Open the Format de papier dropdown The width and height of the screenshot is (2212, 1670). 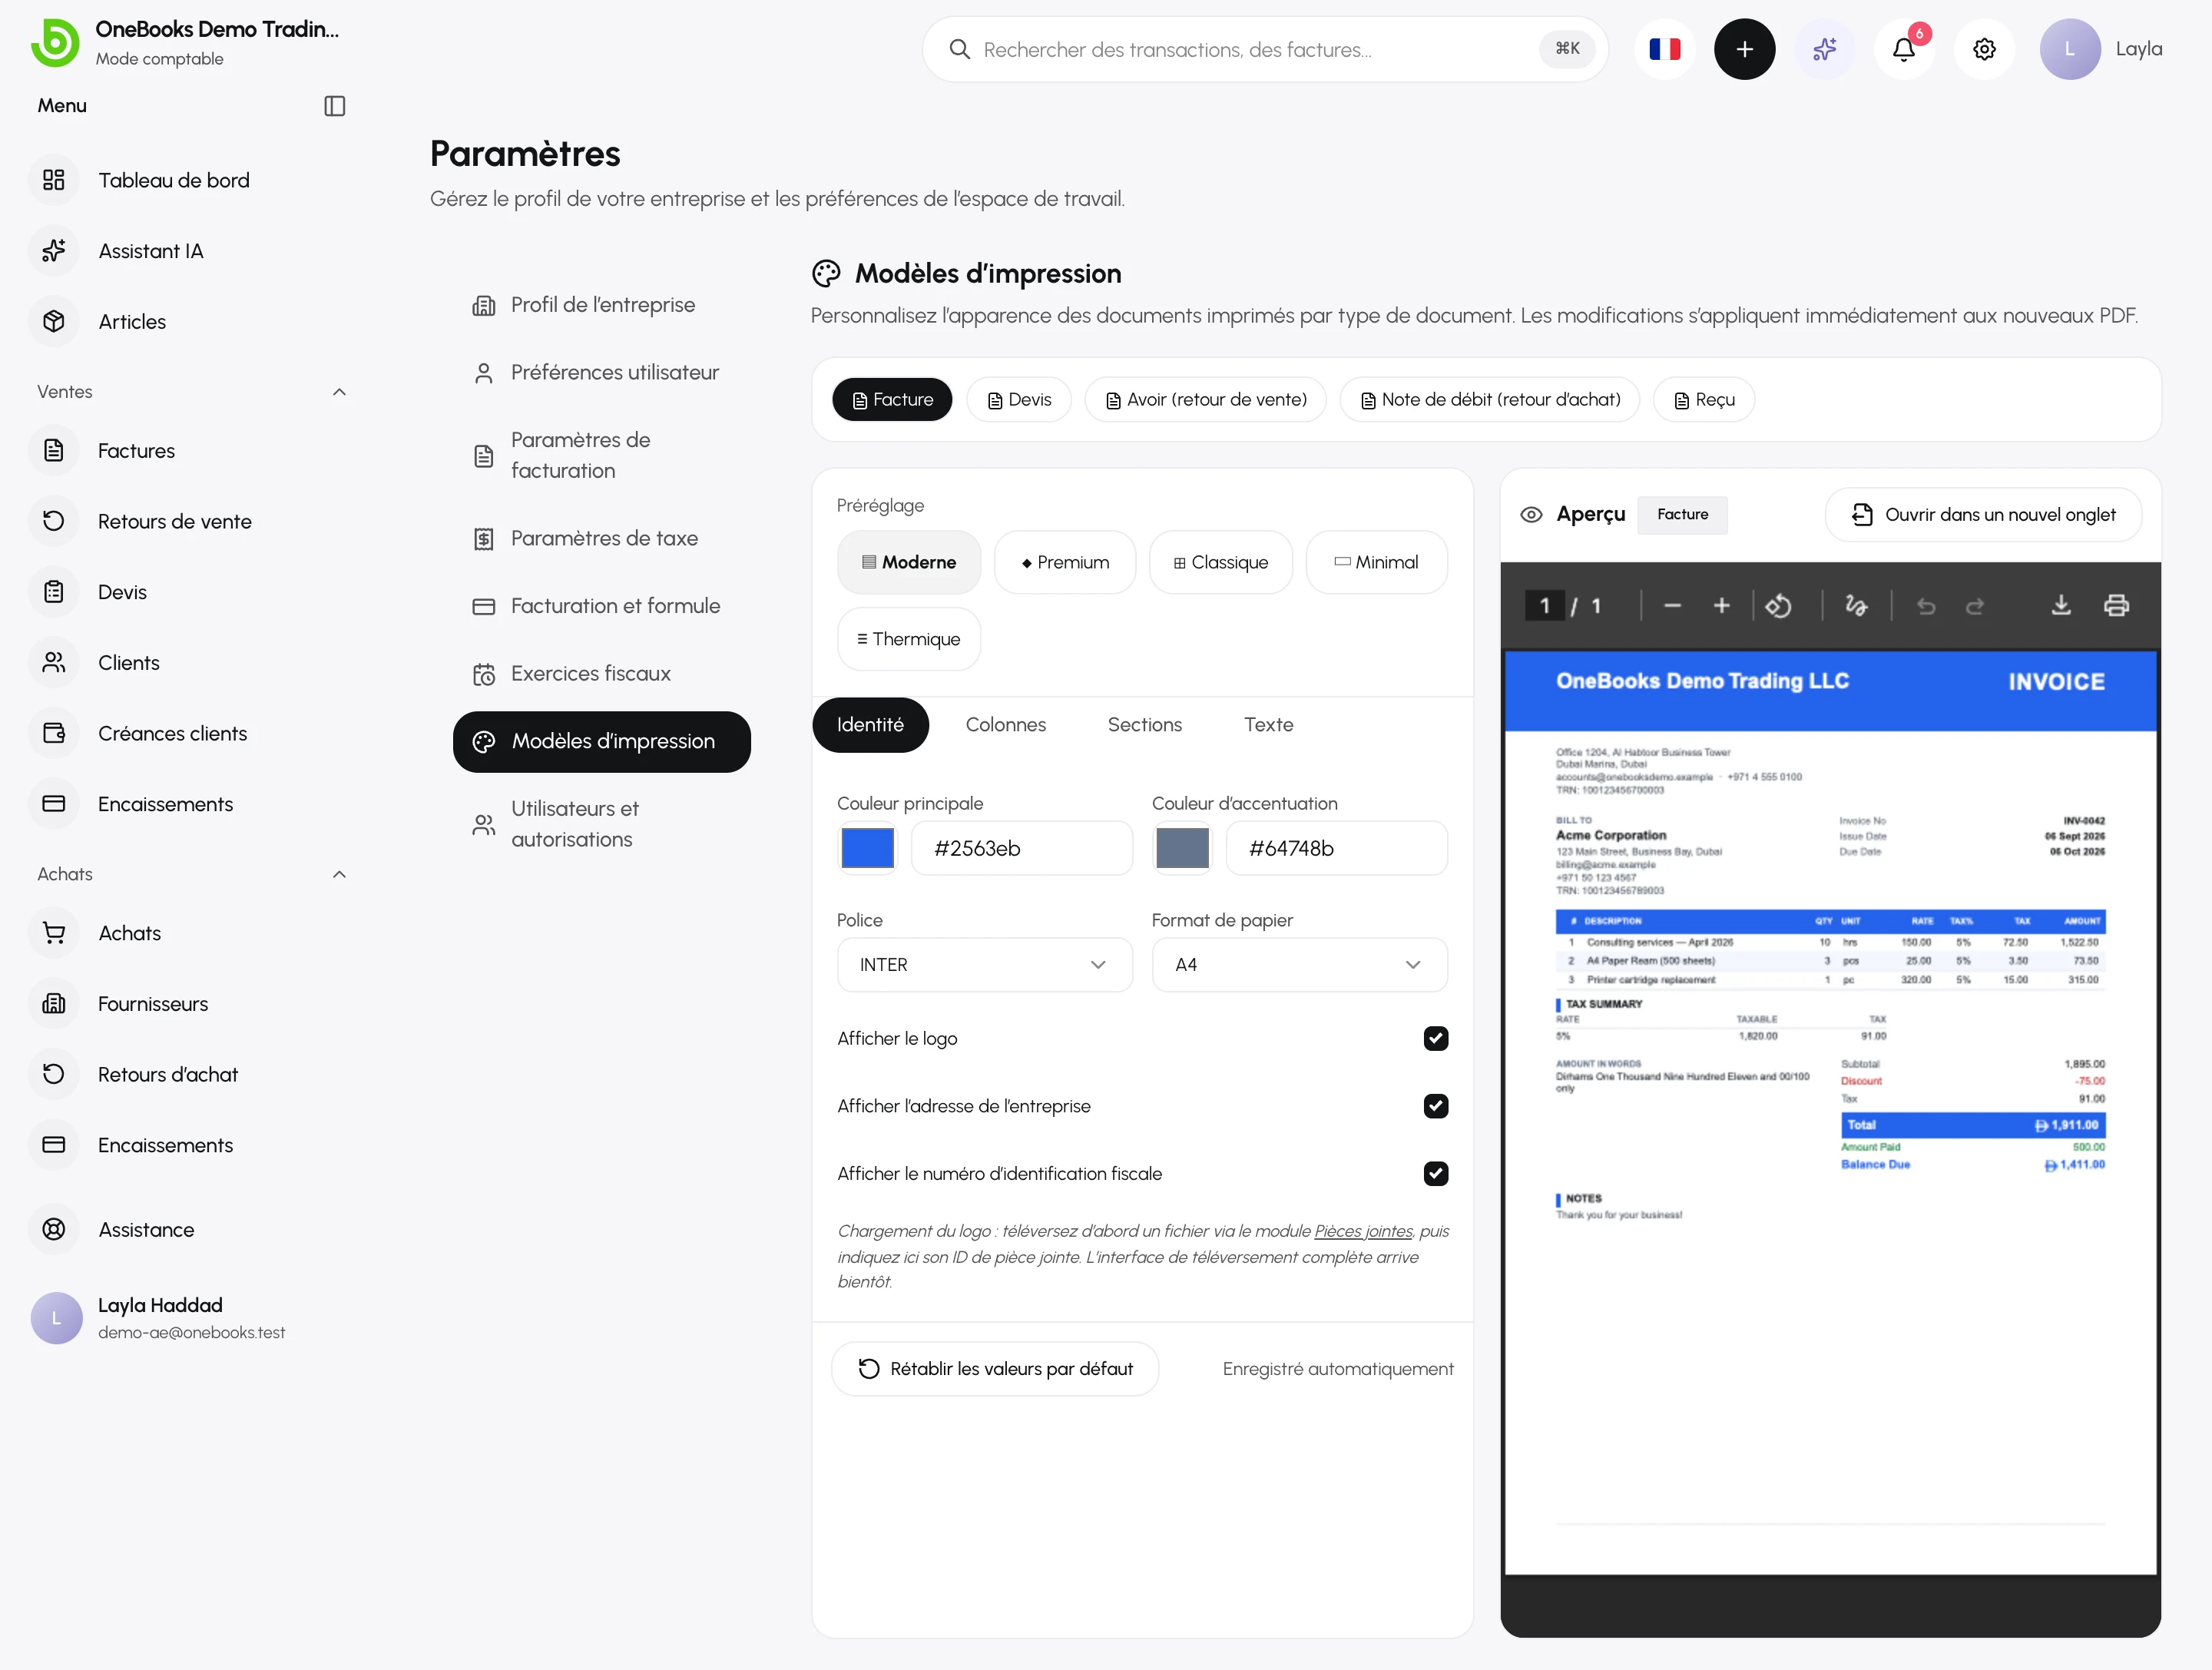pos(1300,965)
